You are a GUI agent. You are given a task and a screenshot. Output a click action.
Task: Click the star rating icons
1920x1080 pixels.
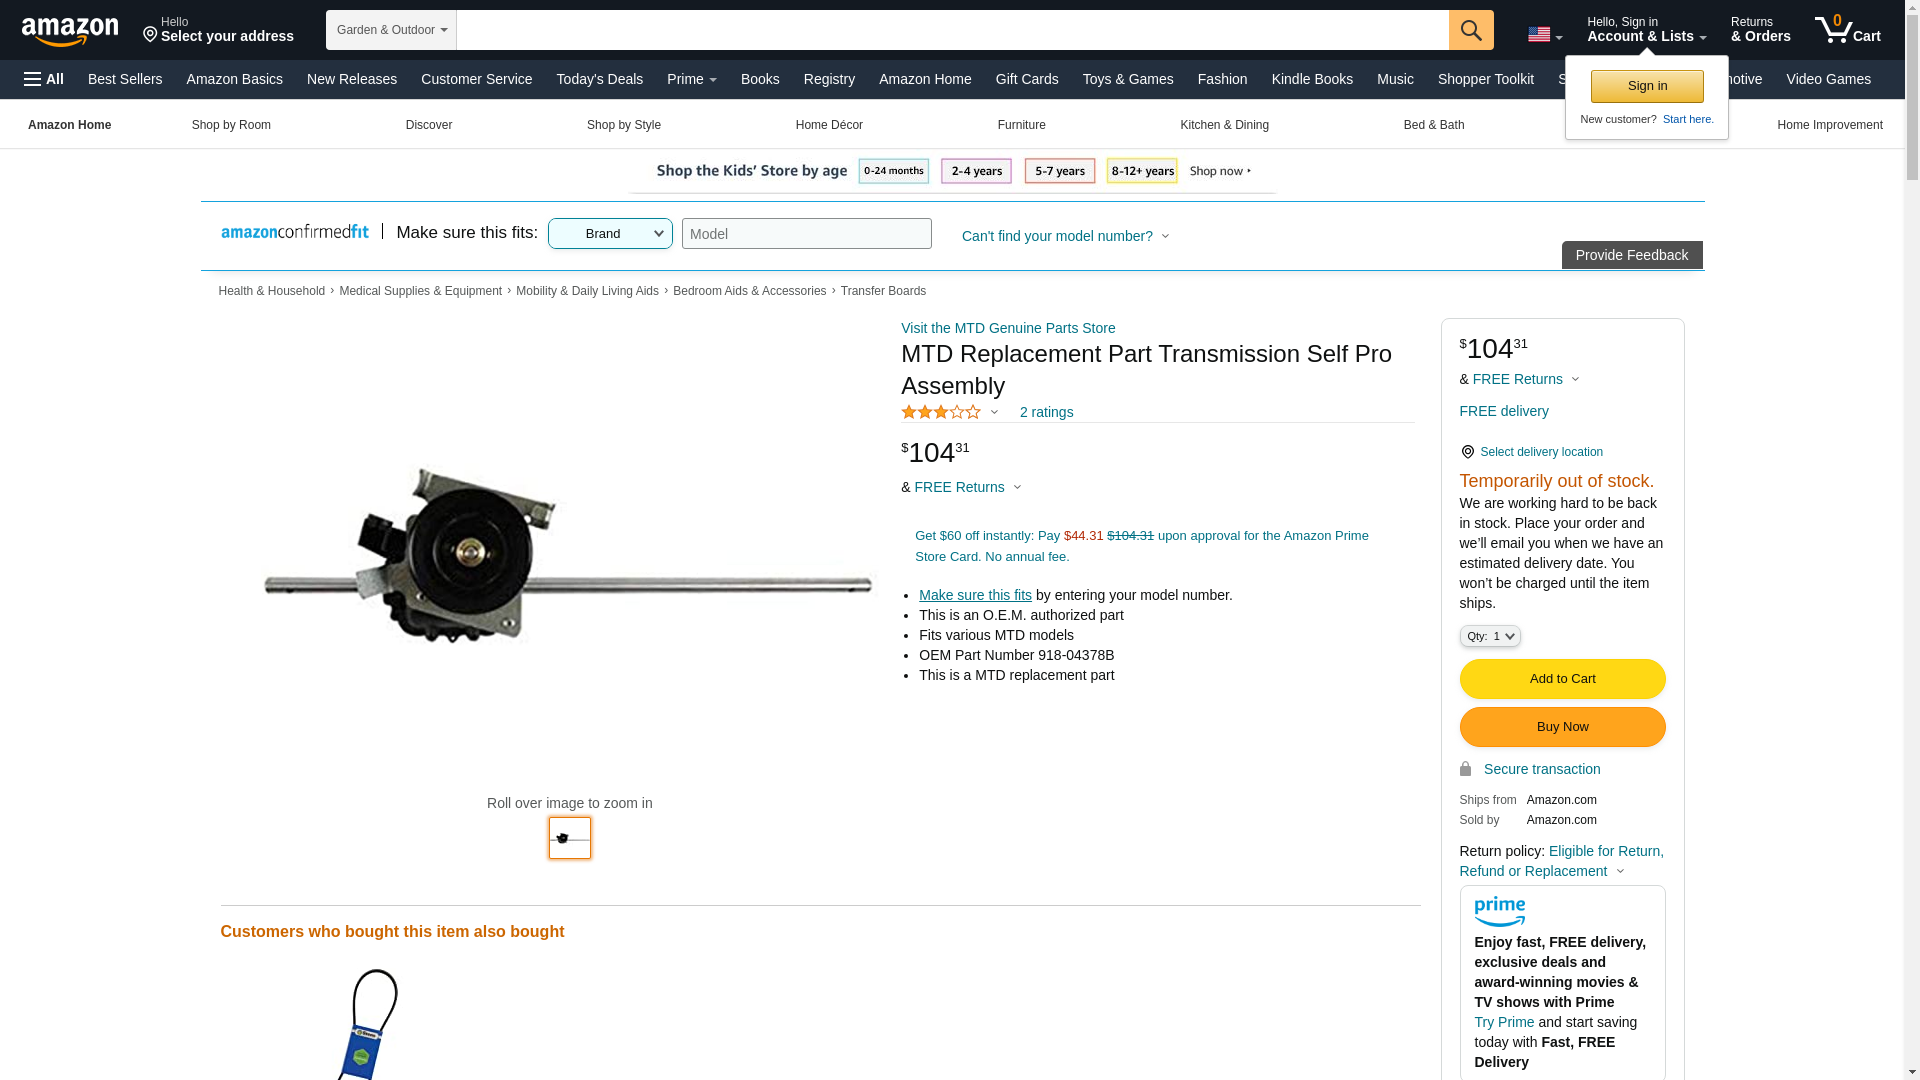tap(941, 412)
